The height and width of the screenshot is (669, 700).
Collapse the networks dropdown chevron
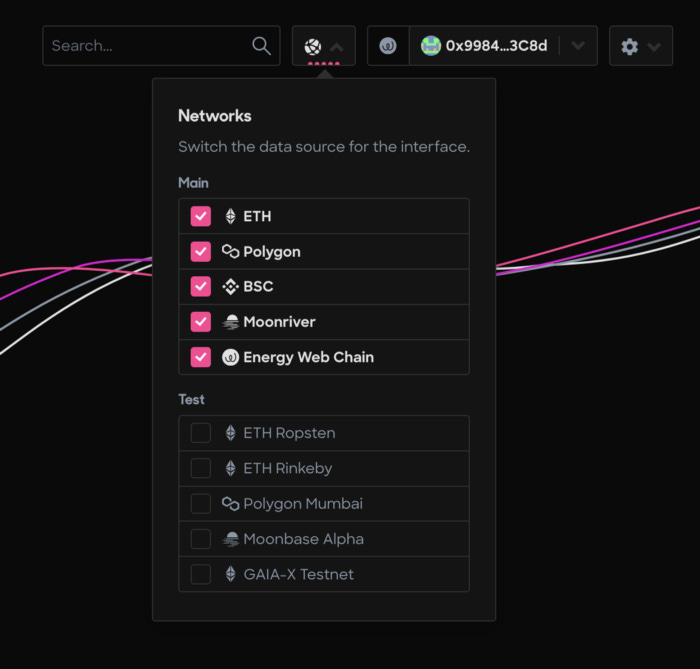tap(337, 46)
